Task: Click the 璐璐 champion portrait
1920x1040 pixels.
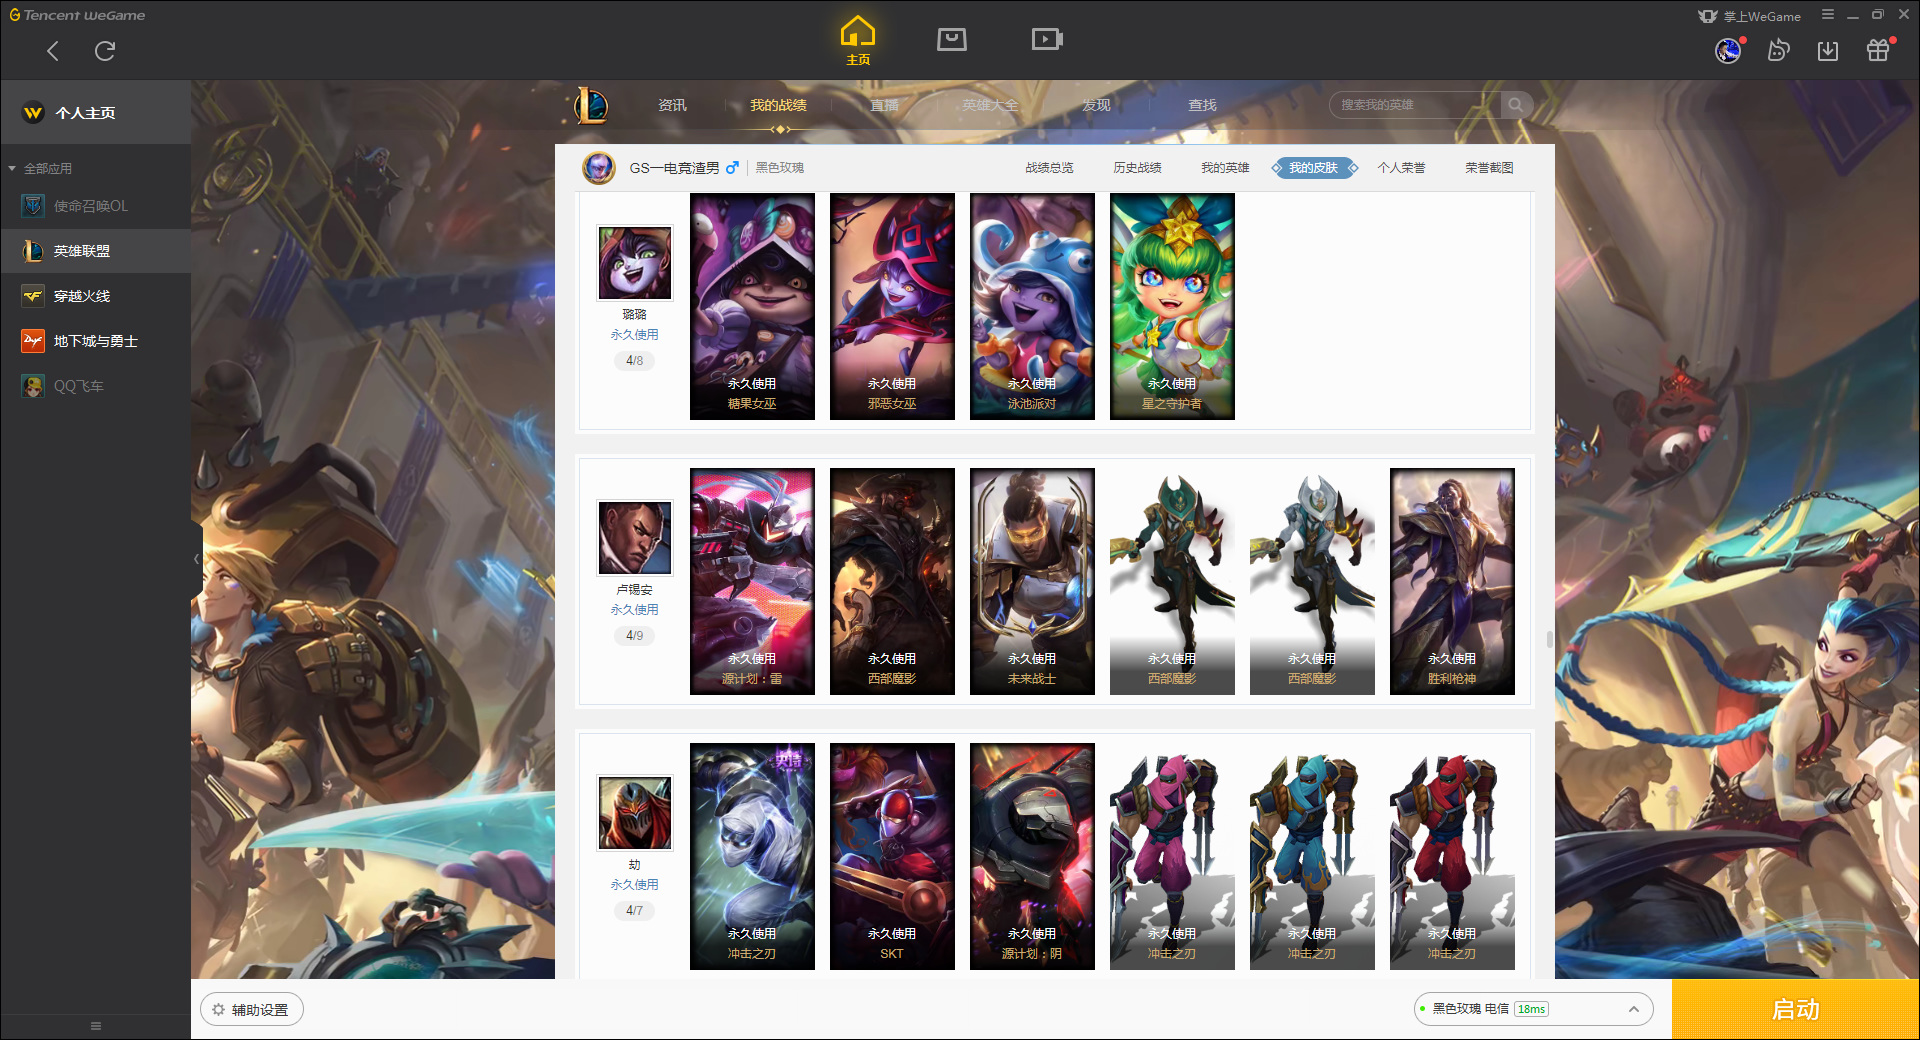Action: pos(634,263)
